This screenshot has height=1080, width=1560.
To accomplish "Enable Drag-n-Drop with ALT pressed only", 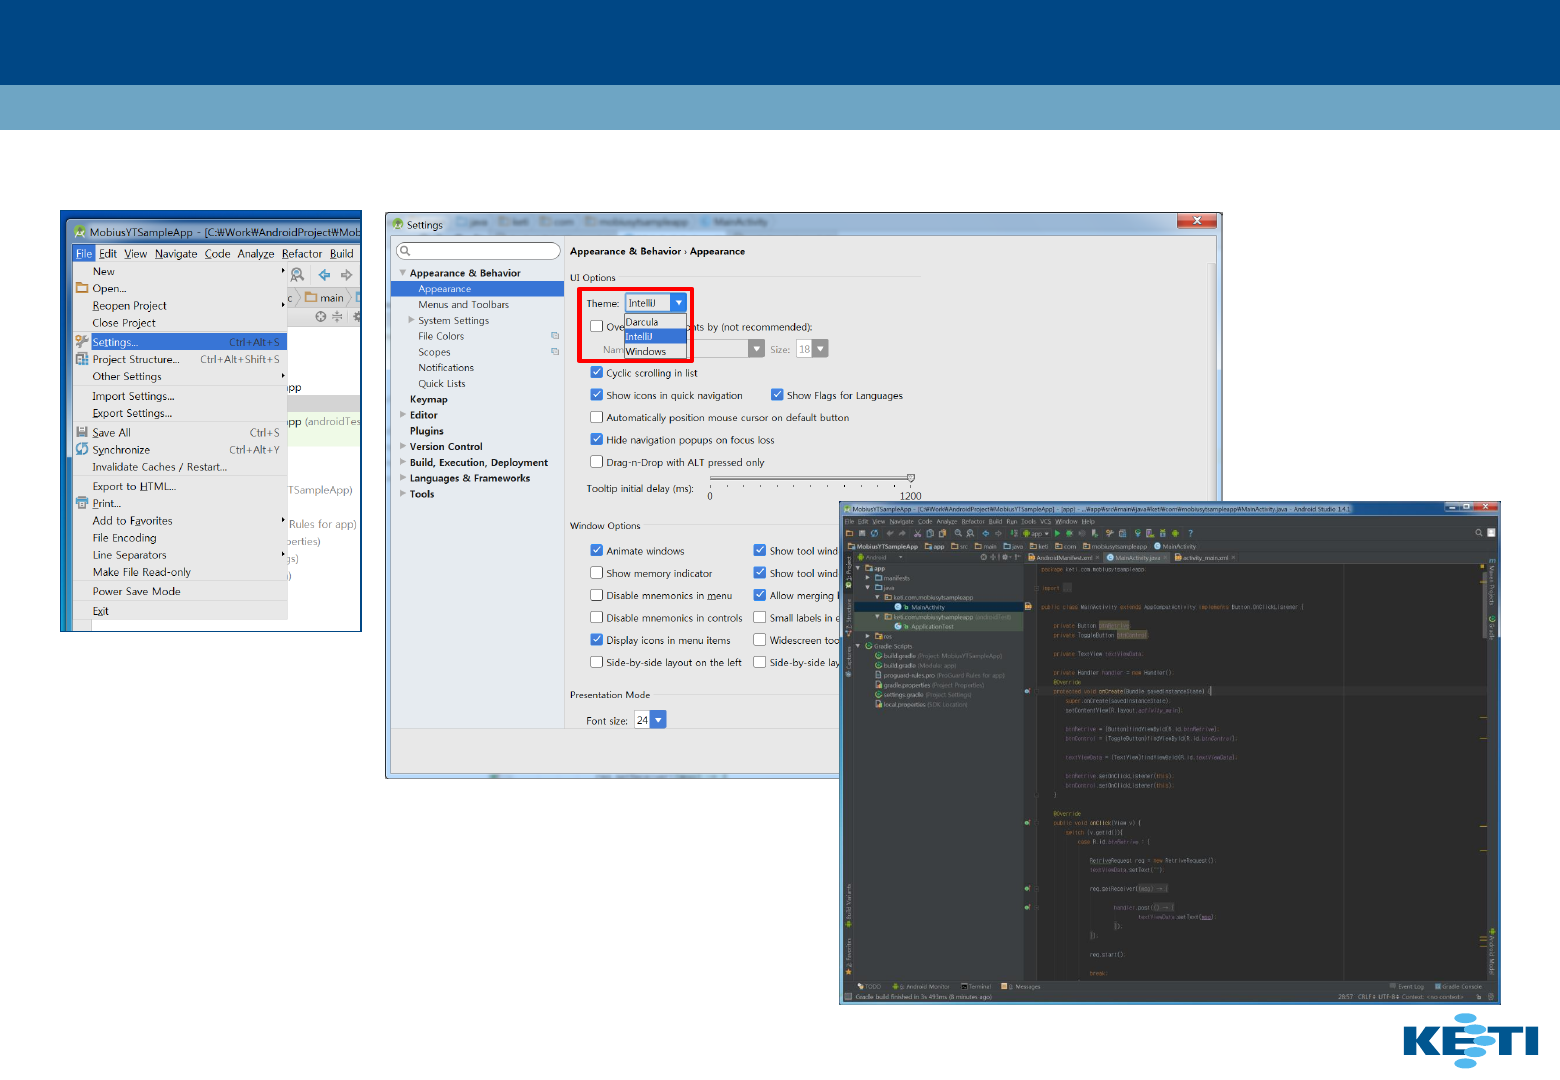I will [597, 462].
